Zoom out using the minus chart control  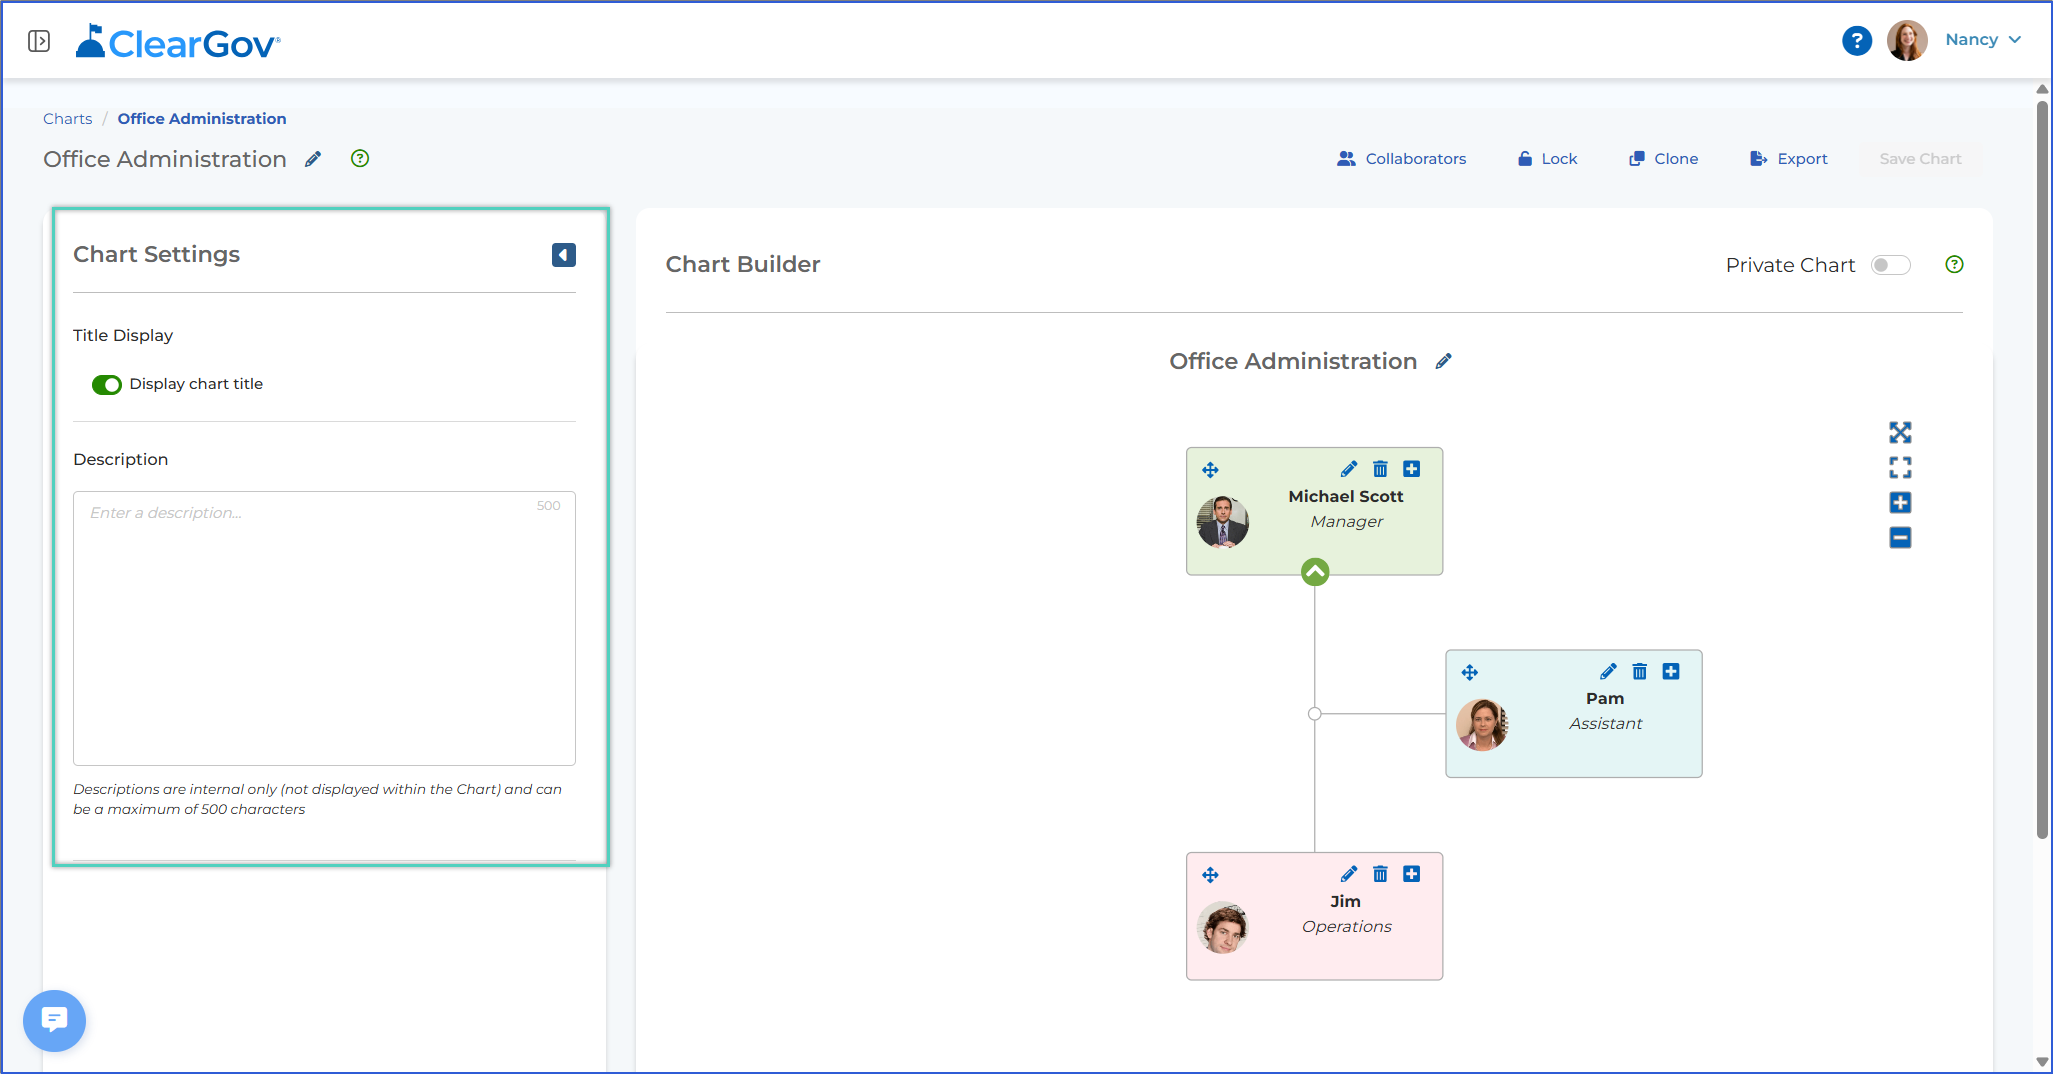pos(1901,538)
